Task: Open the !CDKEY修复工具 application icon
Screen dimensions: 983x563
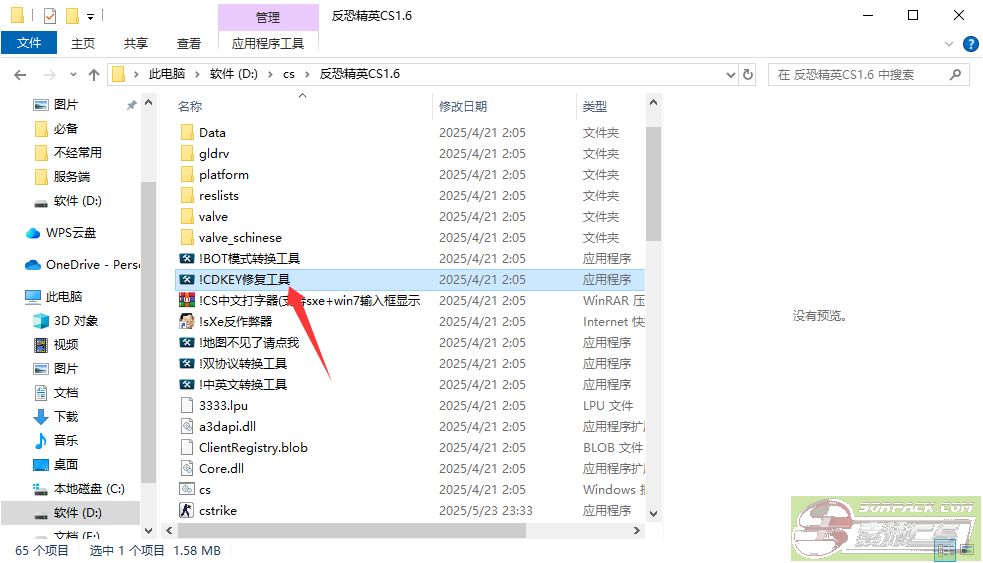Action: tap(186, 280)
